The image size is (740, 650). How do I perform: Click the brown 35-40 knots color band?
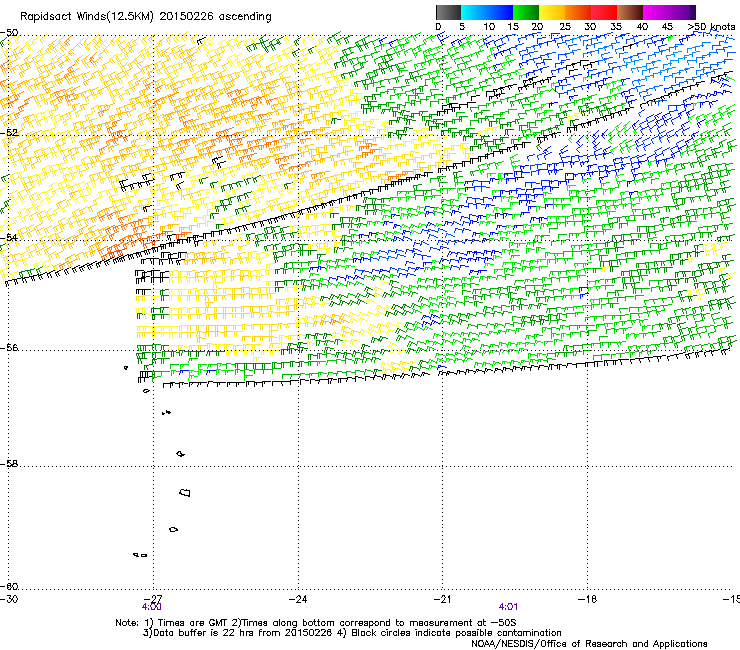(x=630, y=12)
